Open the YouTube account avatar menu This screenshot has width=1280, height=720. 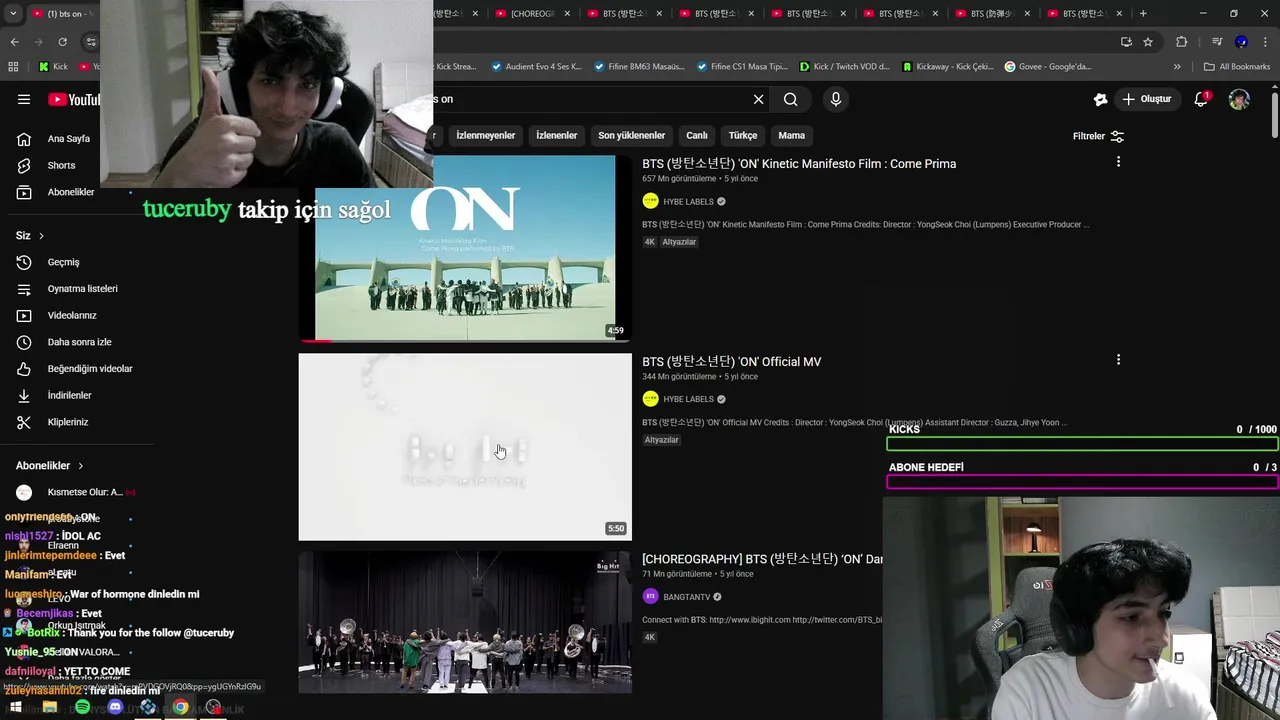(x=1239, y=99)
